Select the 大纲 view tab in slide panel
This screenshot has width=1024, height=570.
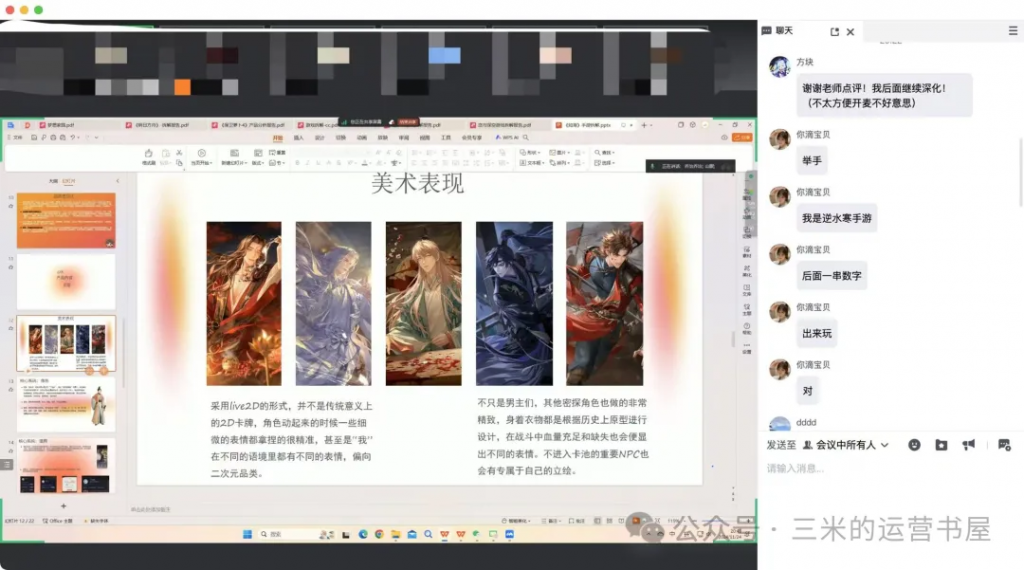tap(53, 181)
